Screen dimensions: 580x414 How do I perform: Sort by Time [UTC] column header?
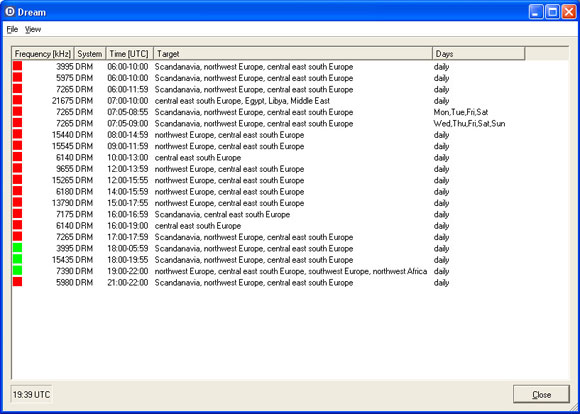click(129, 54)
